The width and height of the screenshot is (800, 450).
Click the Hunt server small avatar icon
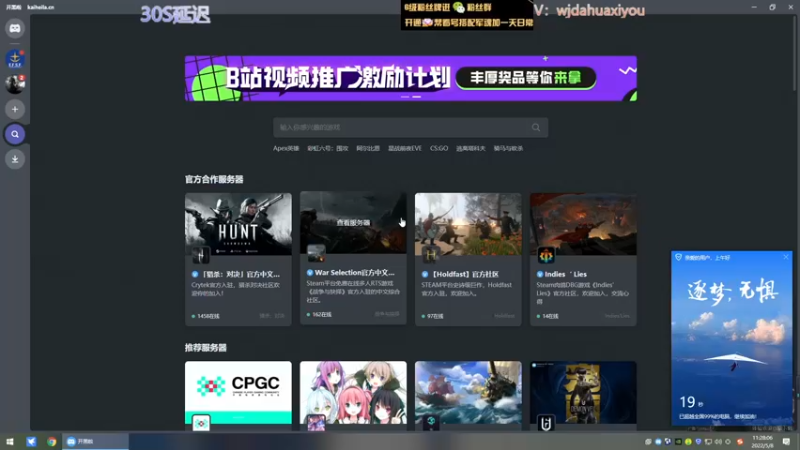coord(201,254)
